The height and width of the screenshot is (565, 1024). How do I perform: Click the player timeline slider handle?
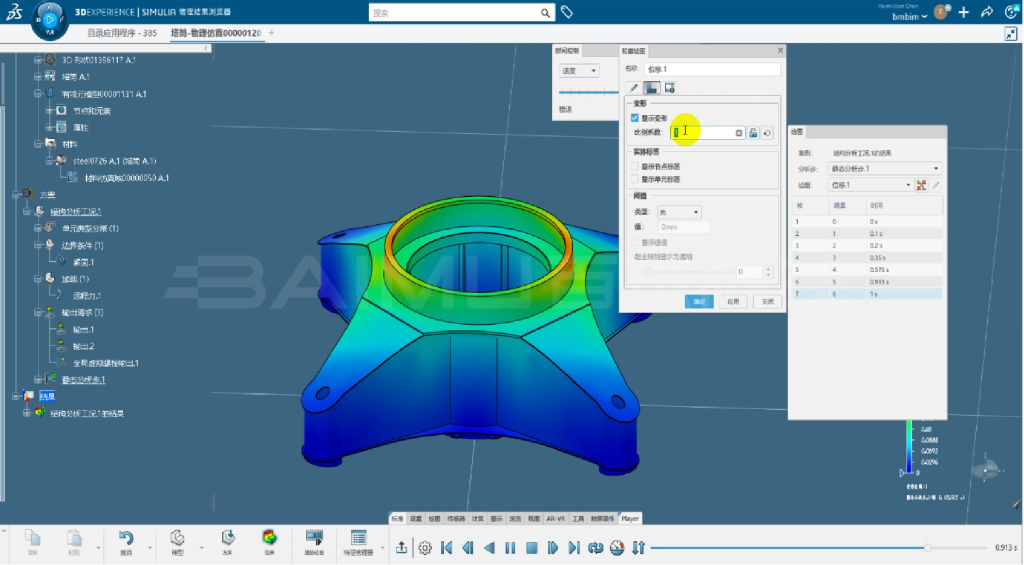click(928, 548)
